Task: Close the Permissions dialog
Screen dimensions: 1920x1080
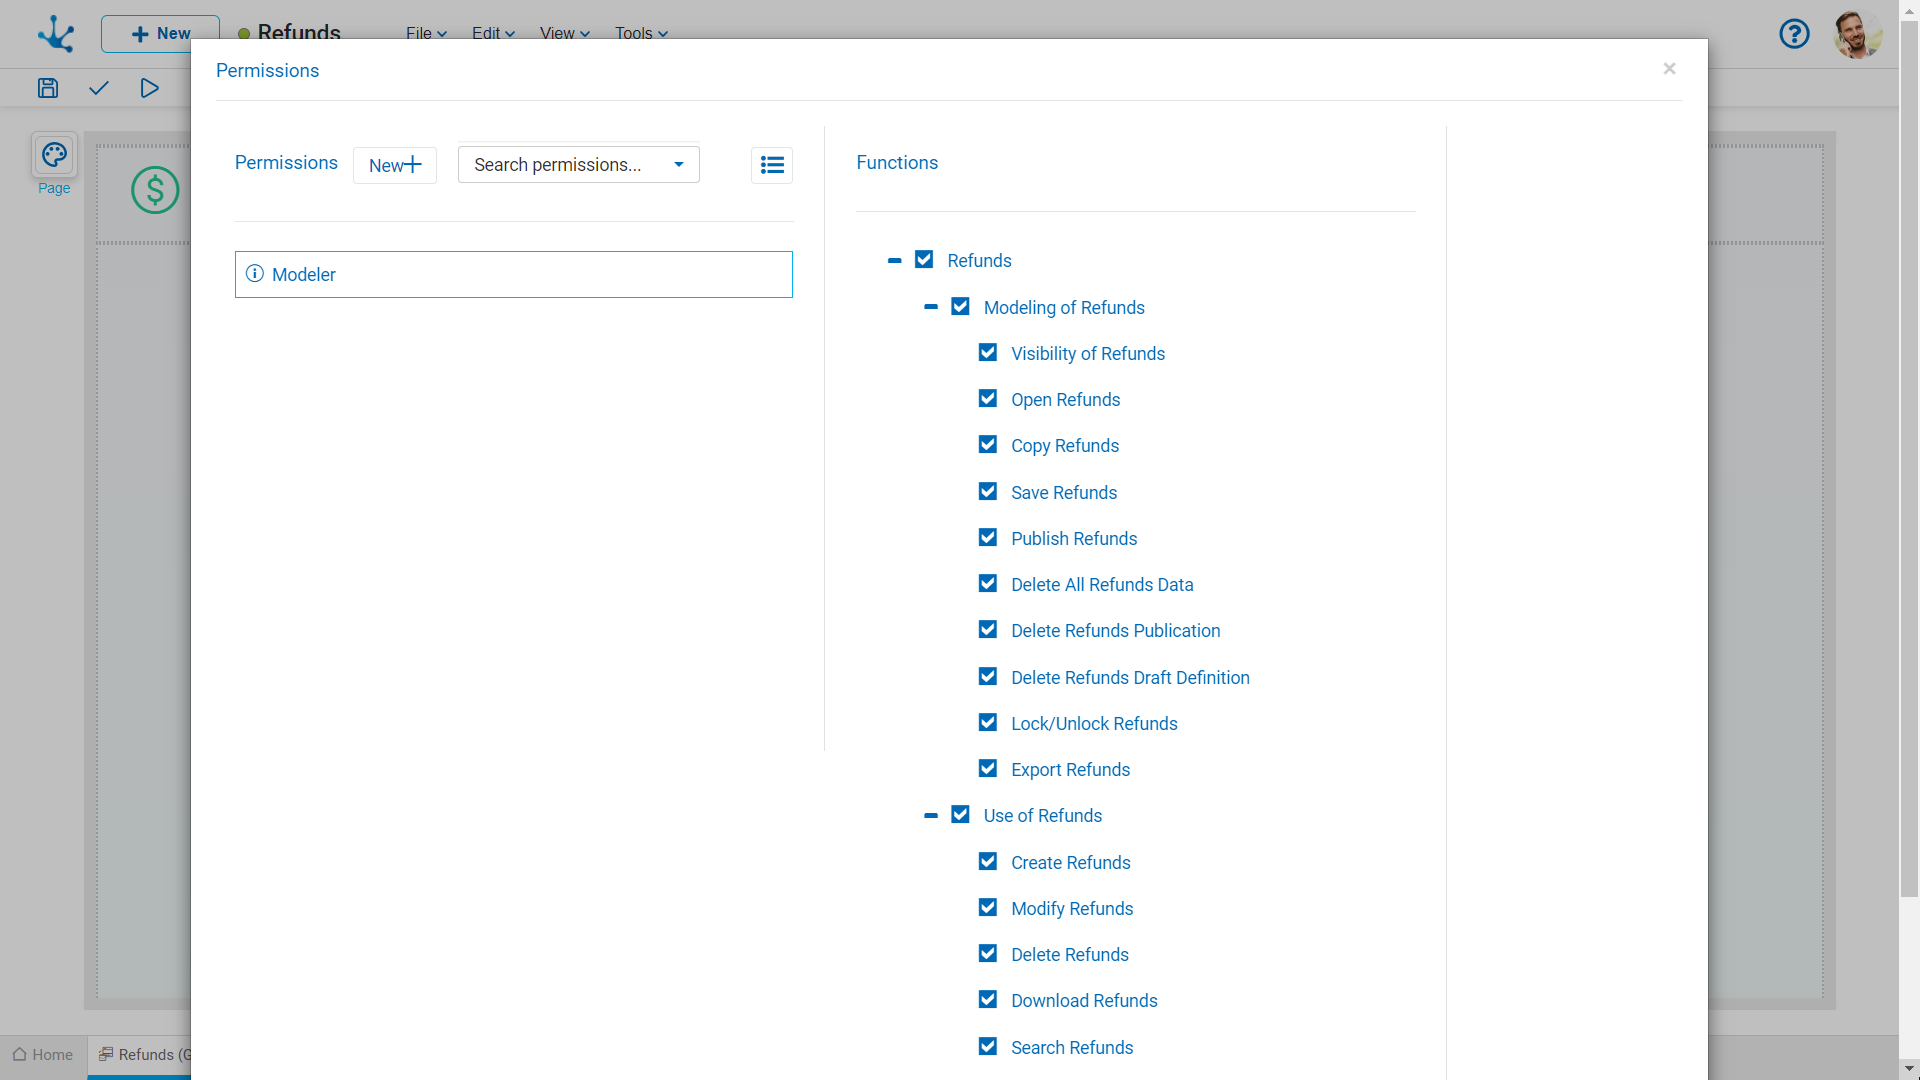Action: click(x=1669, y=69)
